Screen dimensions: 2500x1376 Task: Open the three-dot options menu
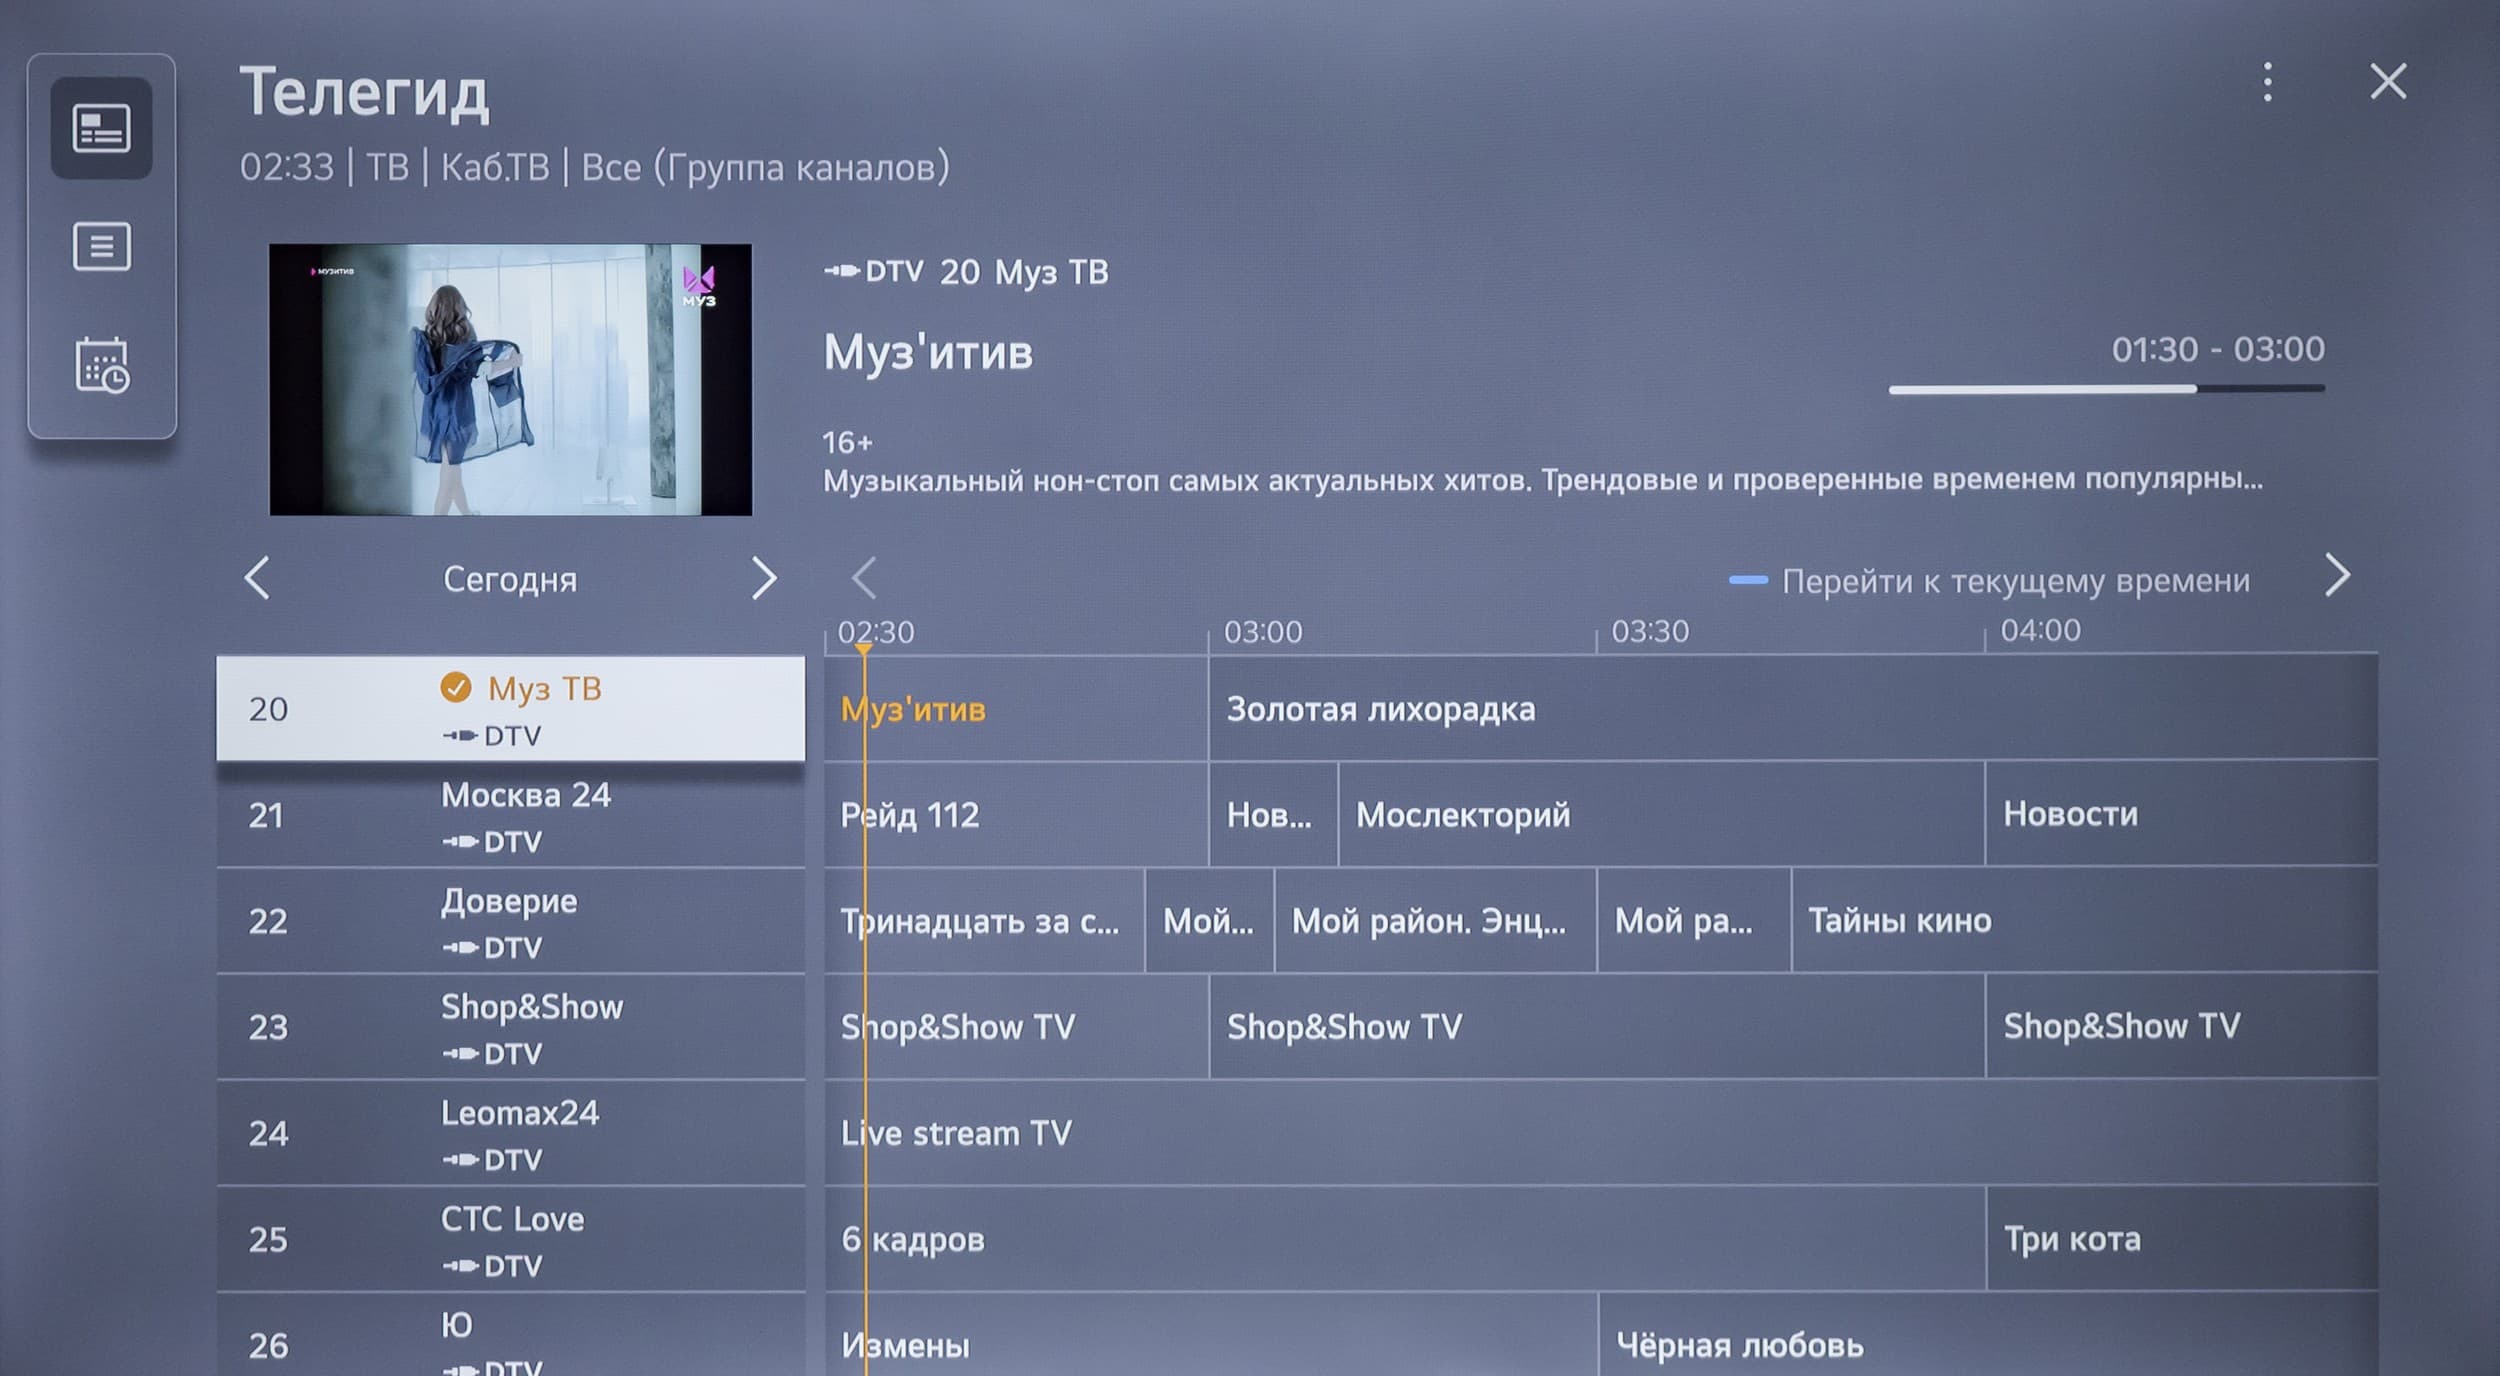tap(2267, 82)
